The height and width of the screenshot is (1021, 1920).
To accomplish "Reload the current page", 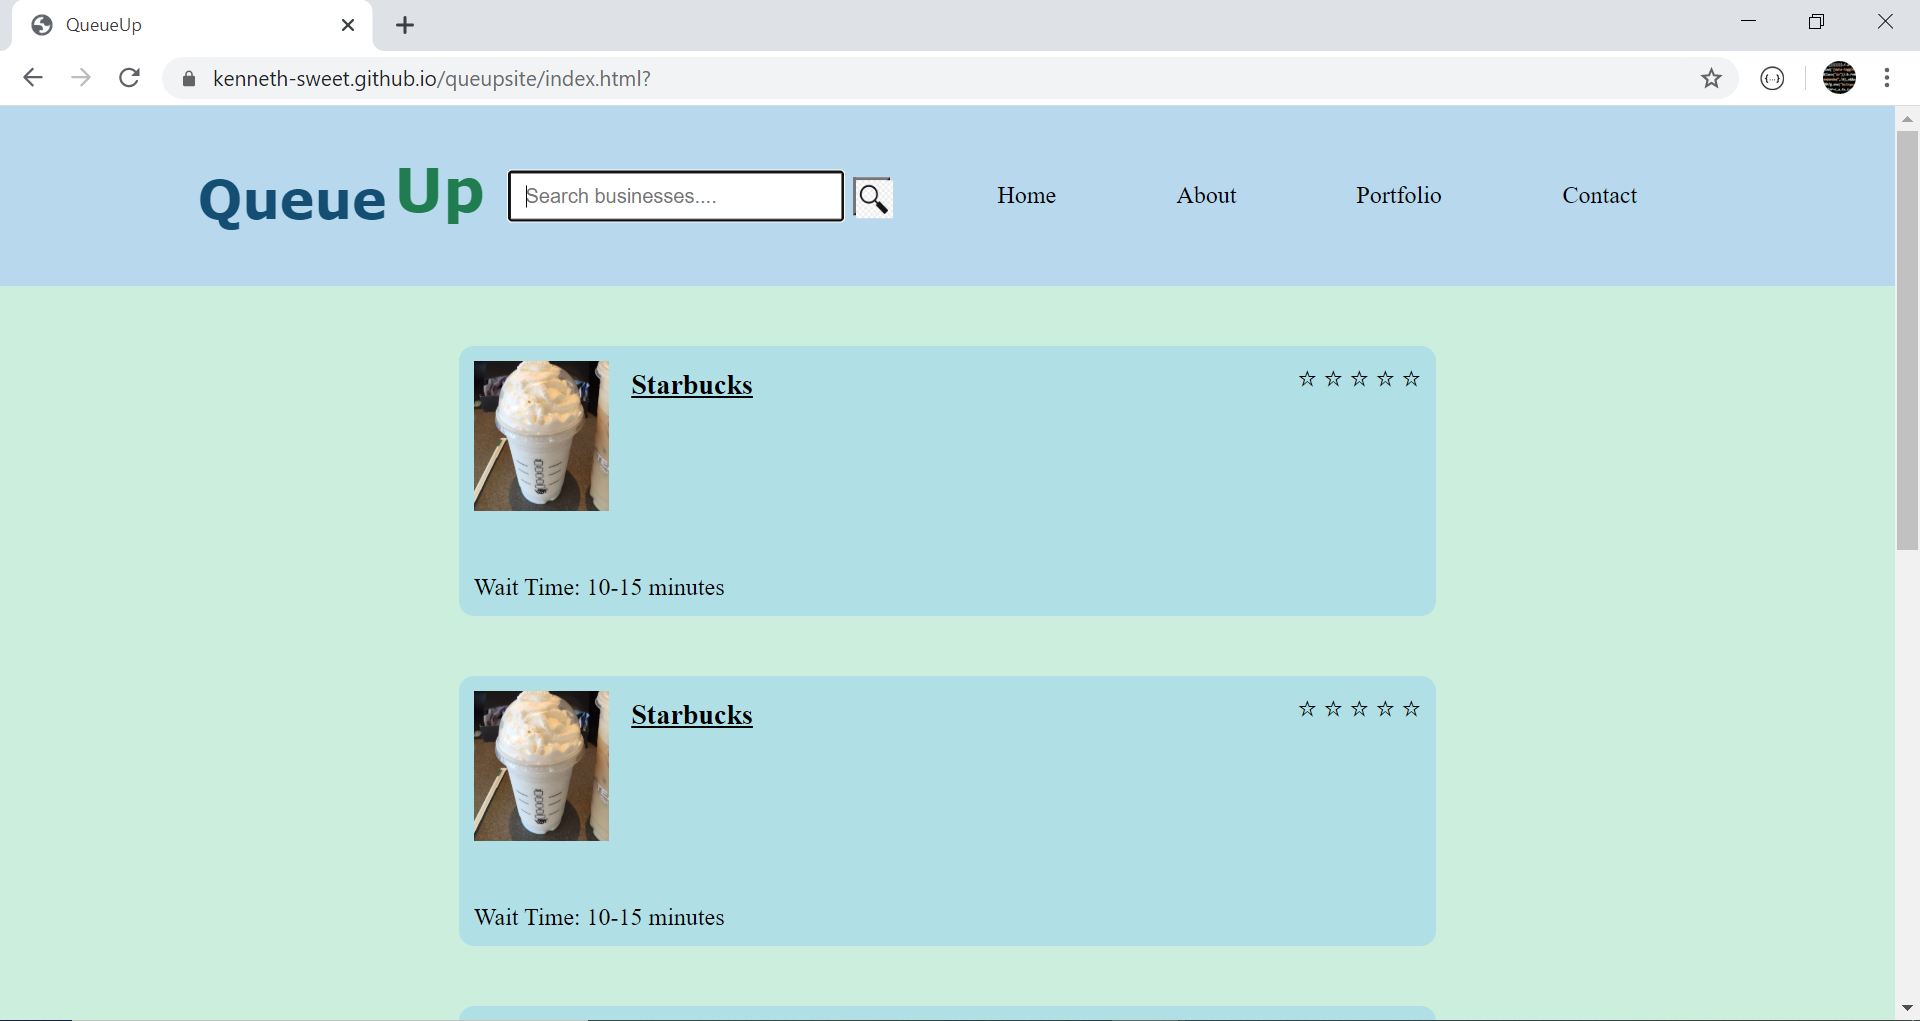I will point(129,78).
